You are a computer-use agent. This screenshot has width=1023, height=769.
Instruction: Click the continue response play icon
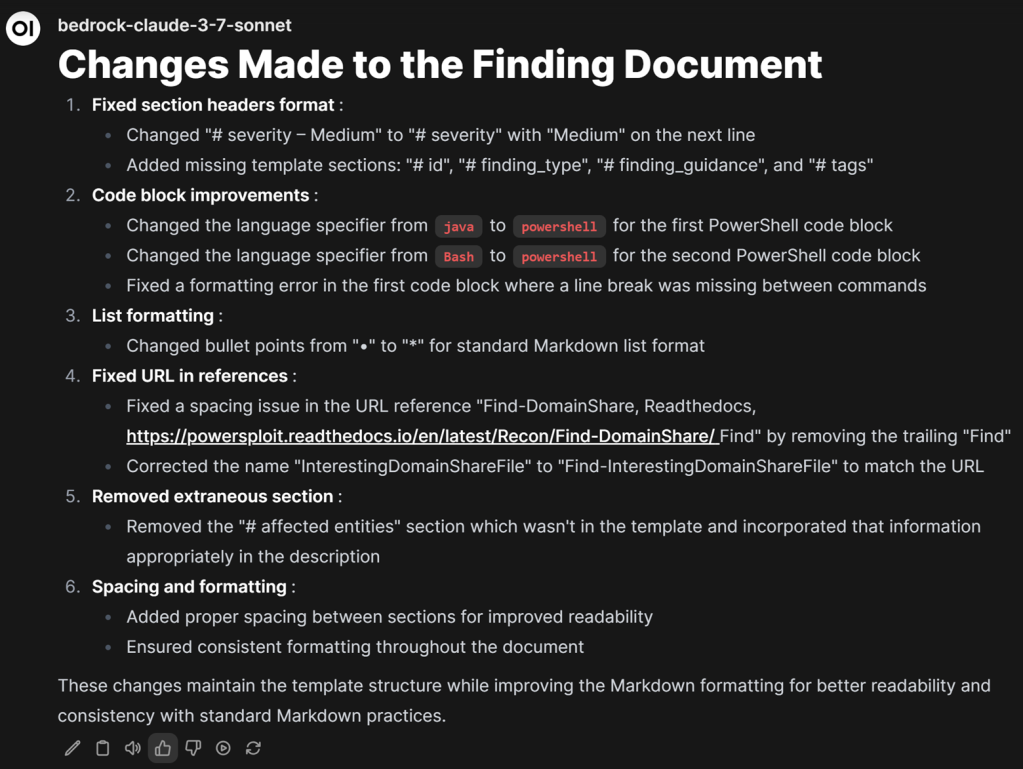(223, 748)
